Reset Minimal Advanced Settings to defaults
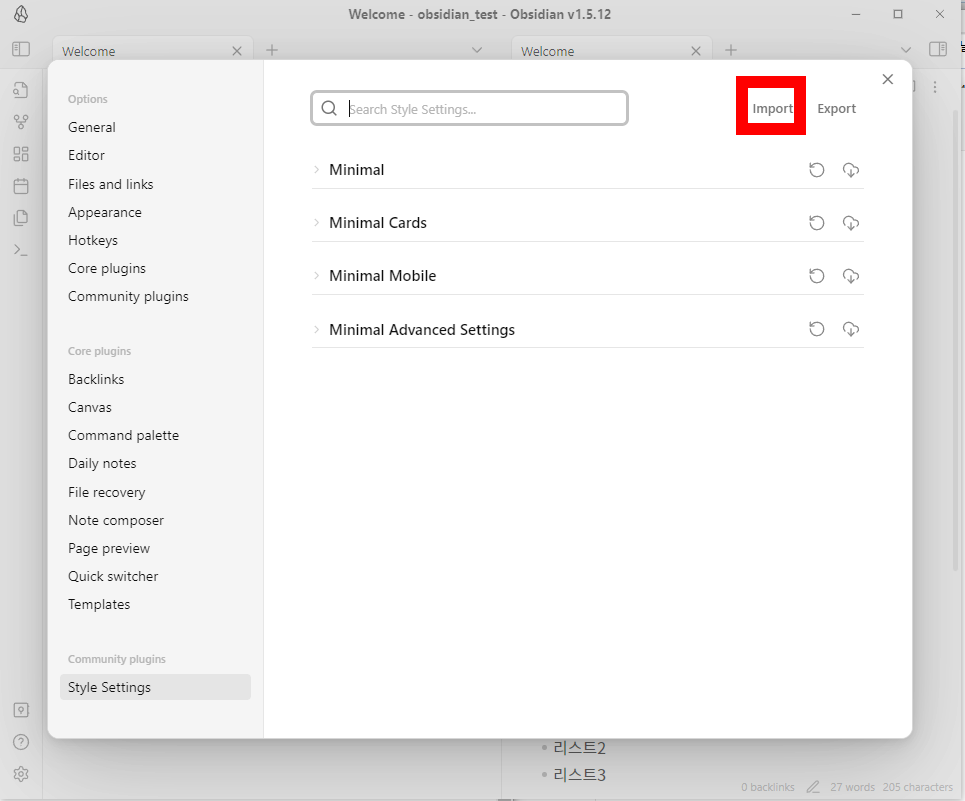 817,329
